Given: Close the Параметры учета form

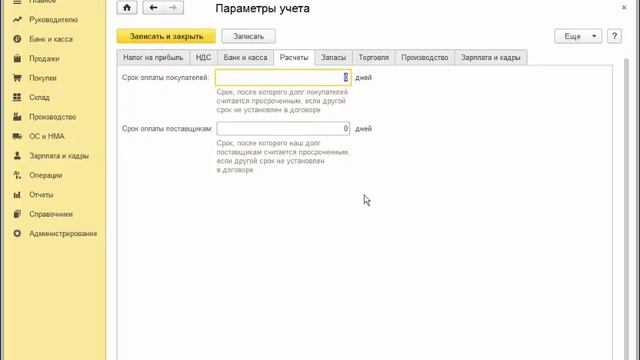Looking at the screenshot, I should coord(624,7).
